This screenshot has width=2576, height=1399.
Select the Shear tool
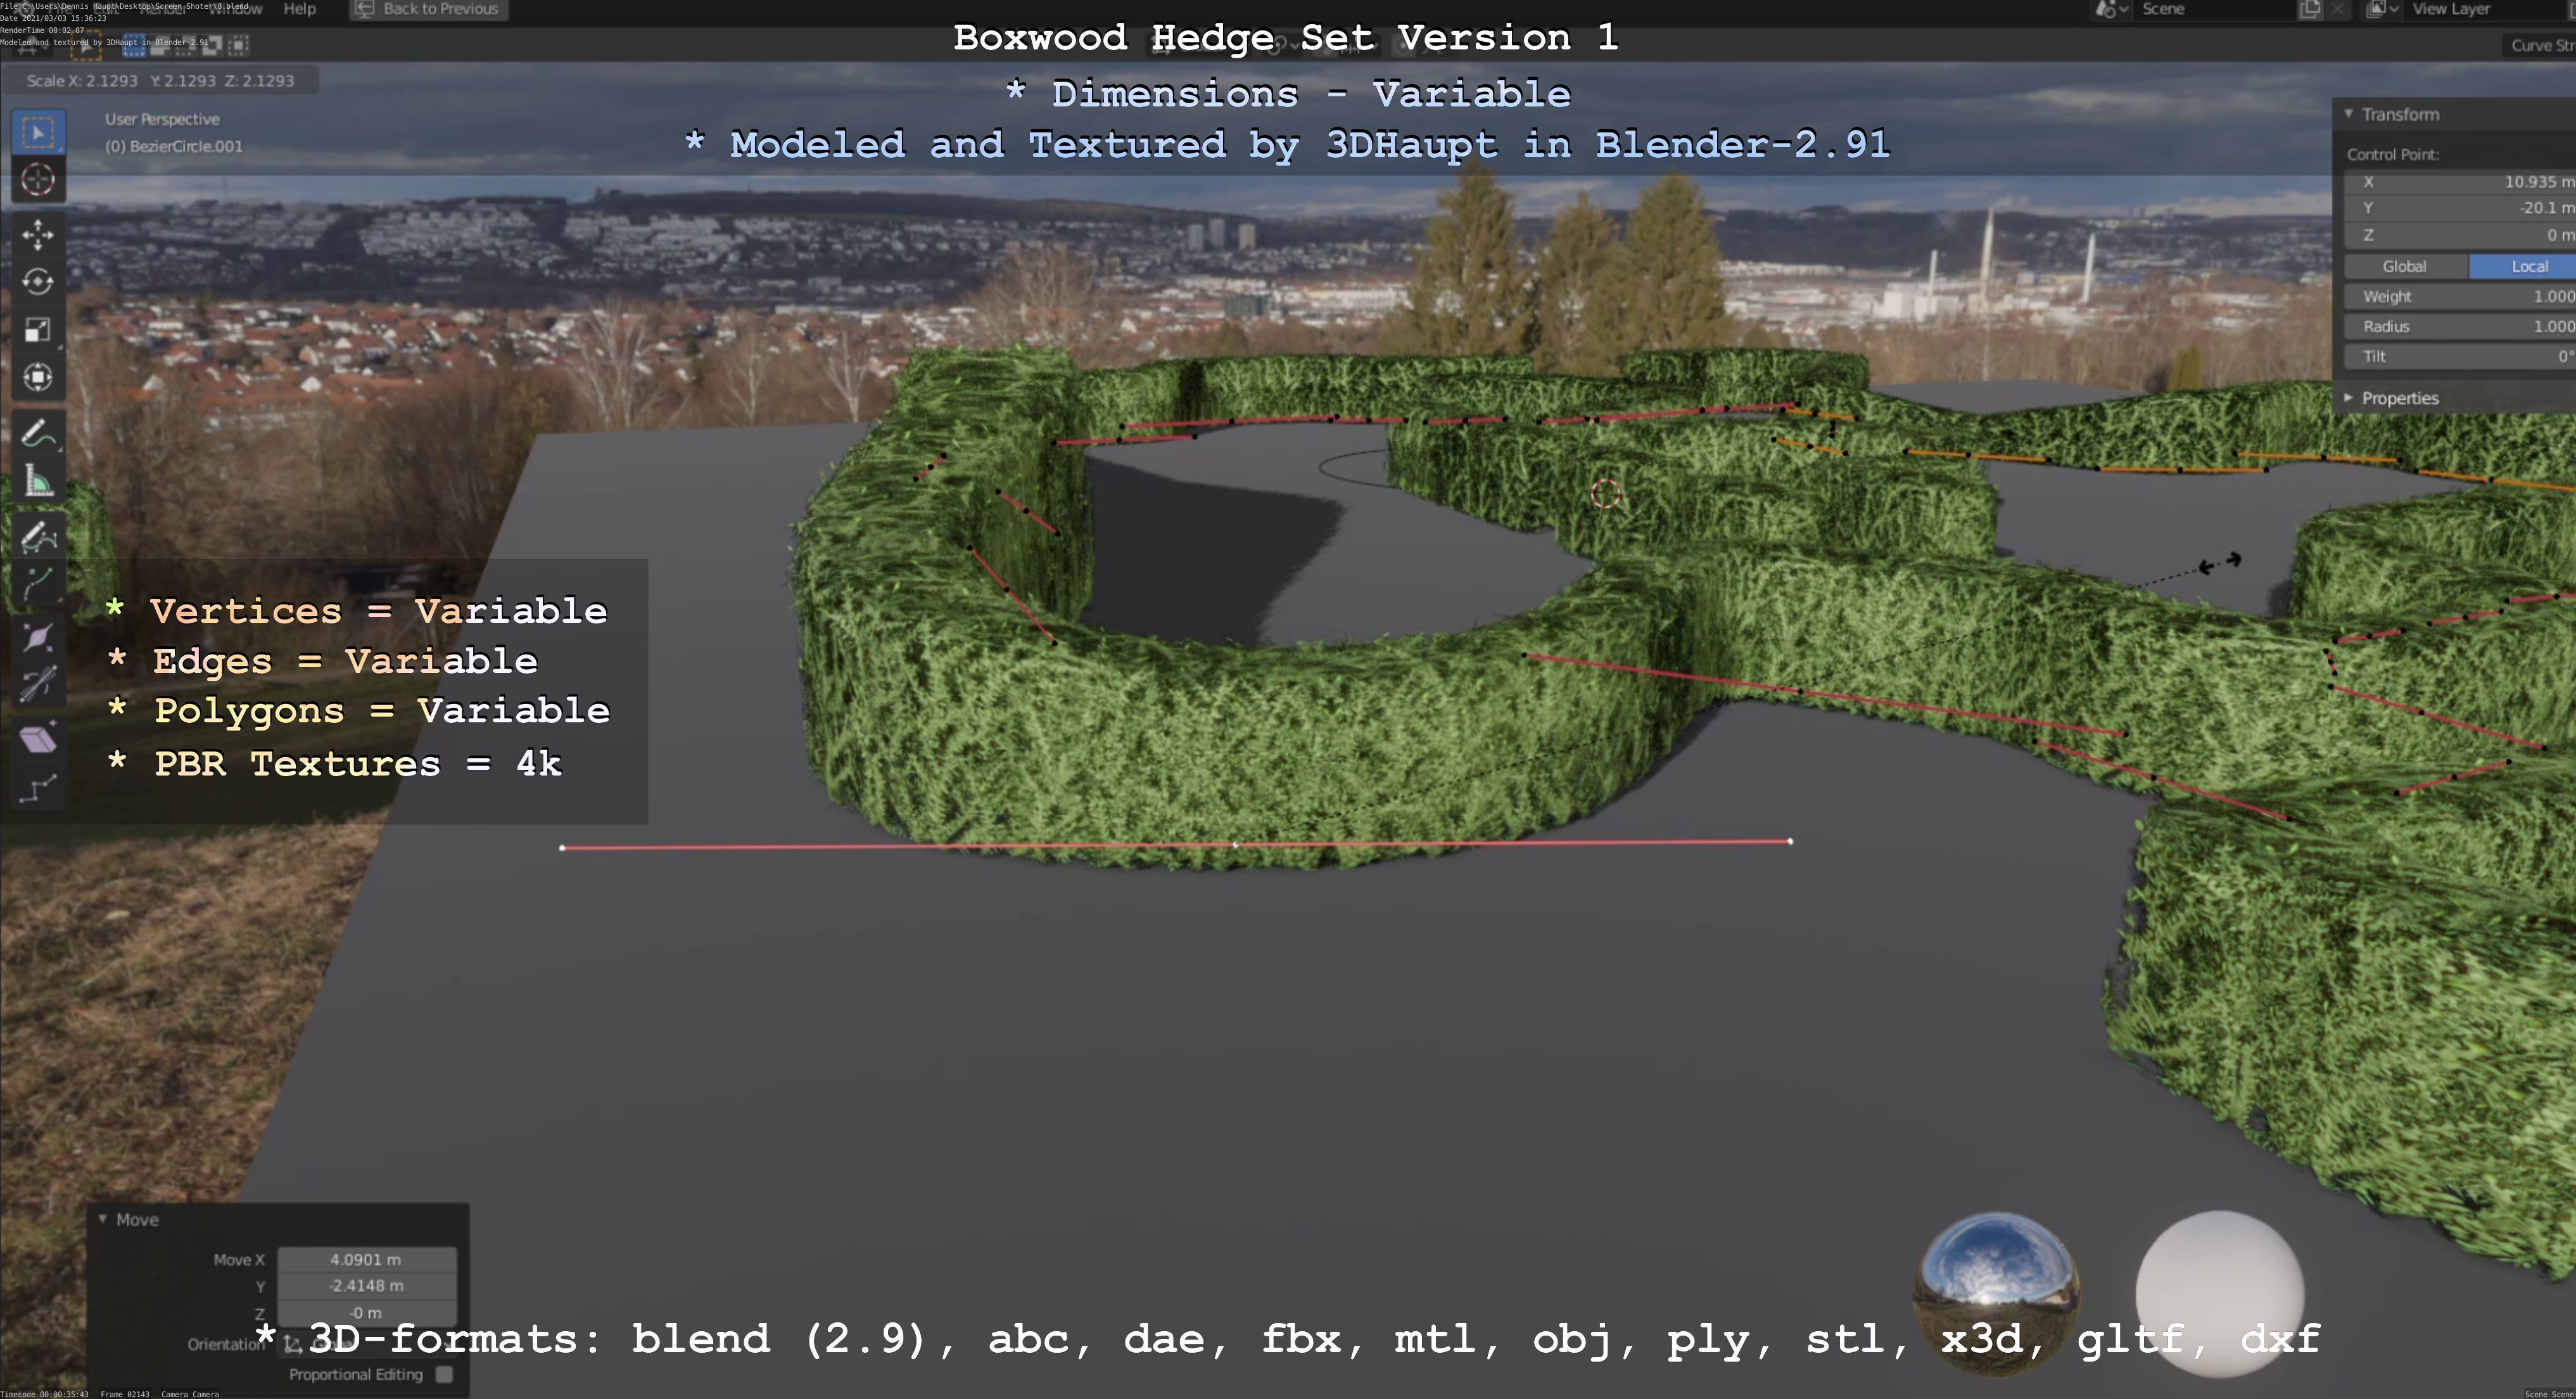38,740
